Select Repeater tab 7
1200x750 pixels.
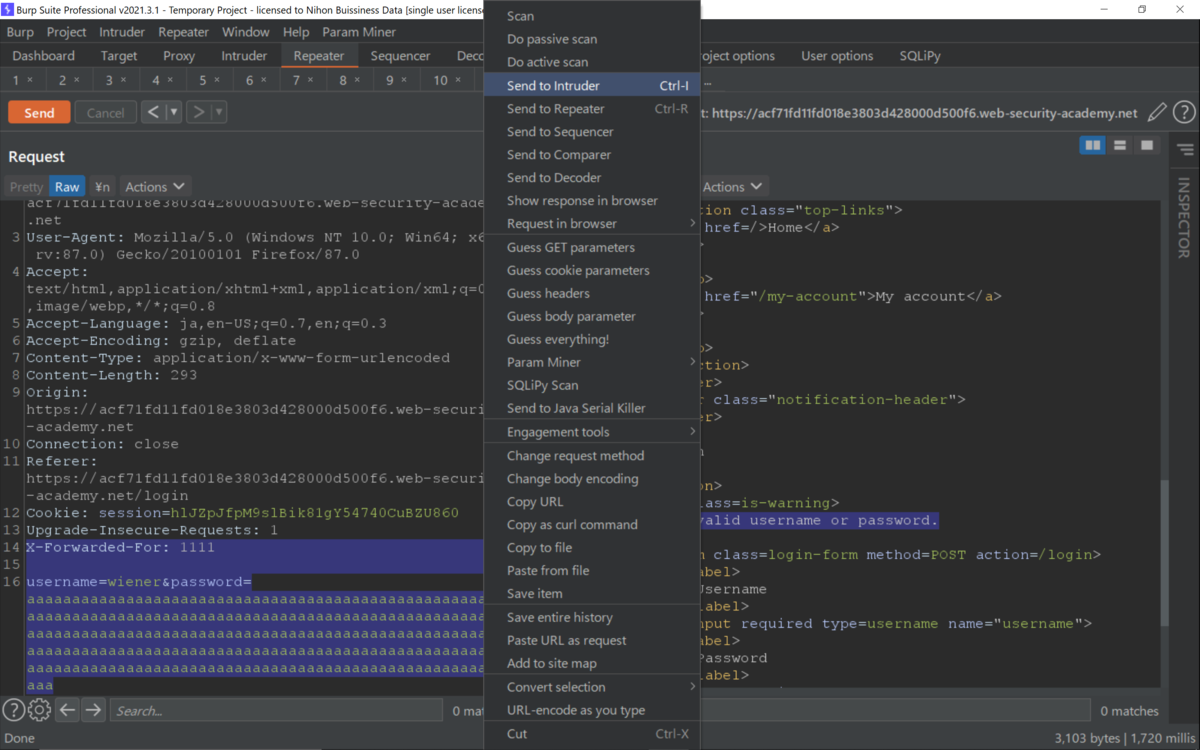(303, 80)
